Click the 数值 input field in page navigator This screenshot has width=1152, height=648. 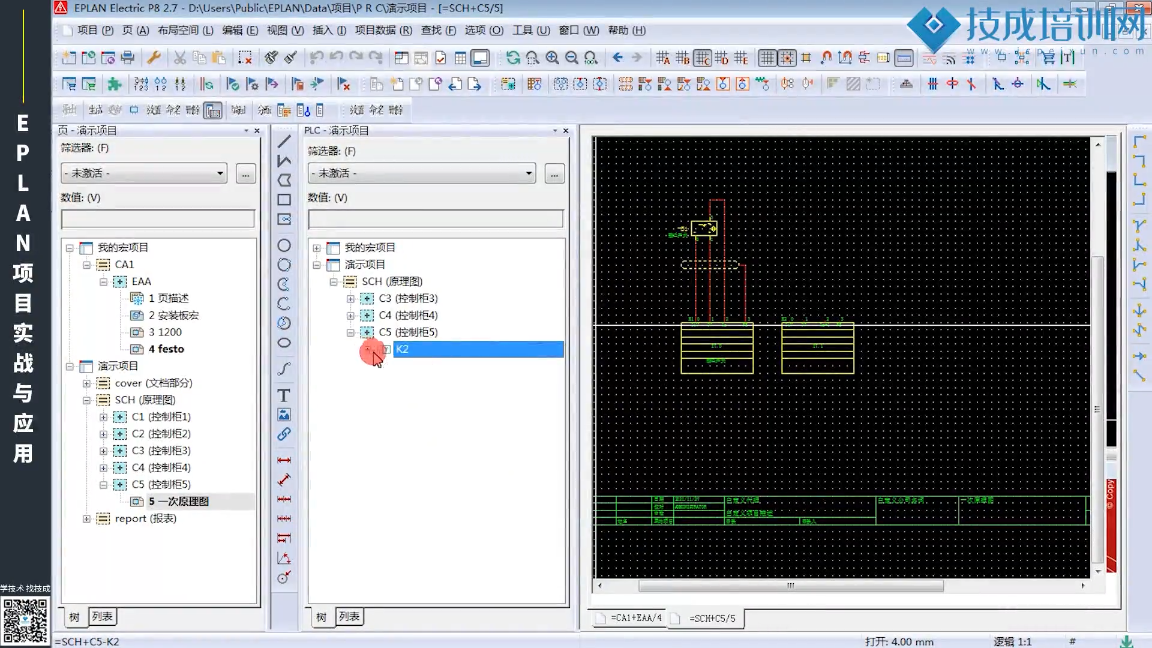click(158, 218)
